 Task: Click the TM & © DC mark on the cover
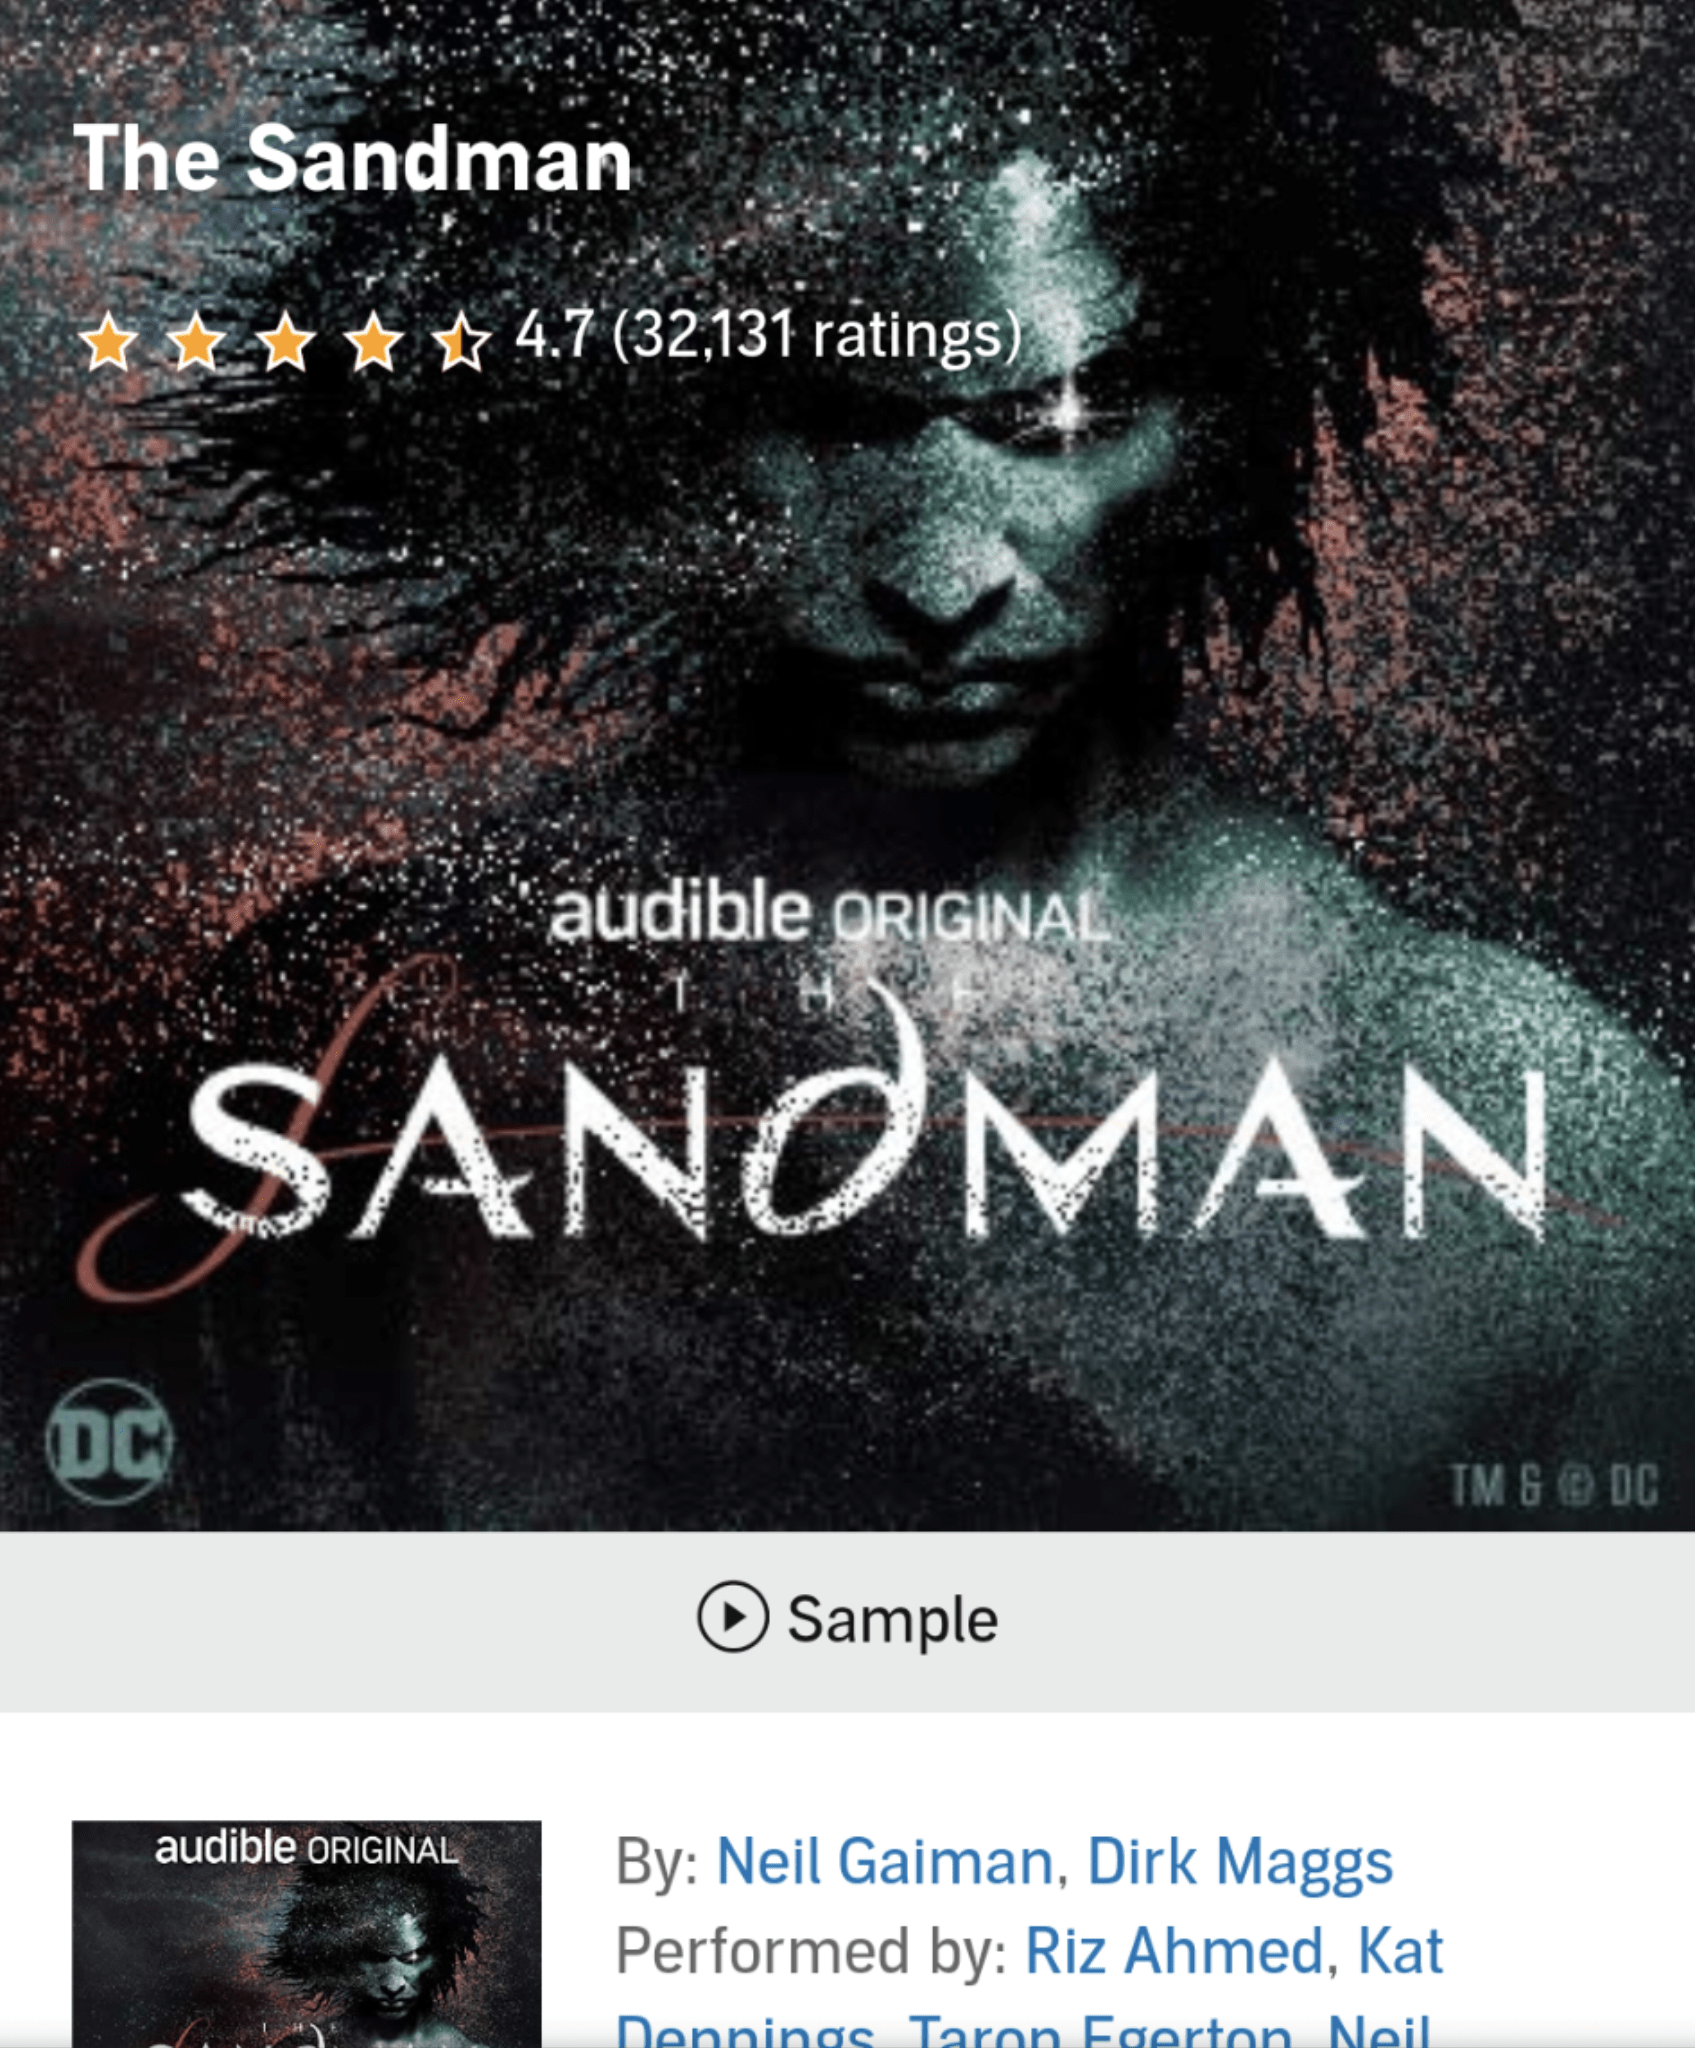1554,1486
